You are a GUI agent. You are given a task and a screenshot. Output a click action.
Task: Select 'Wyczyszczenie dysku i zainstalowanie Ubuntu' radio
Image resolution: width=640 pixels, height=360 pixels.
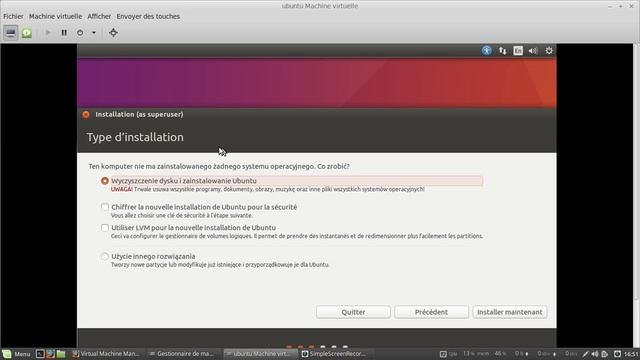coord(105,181)
